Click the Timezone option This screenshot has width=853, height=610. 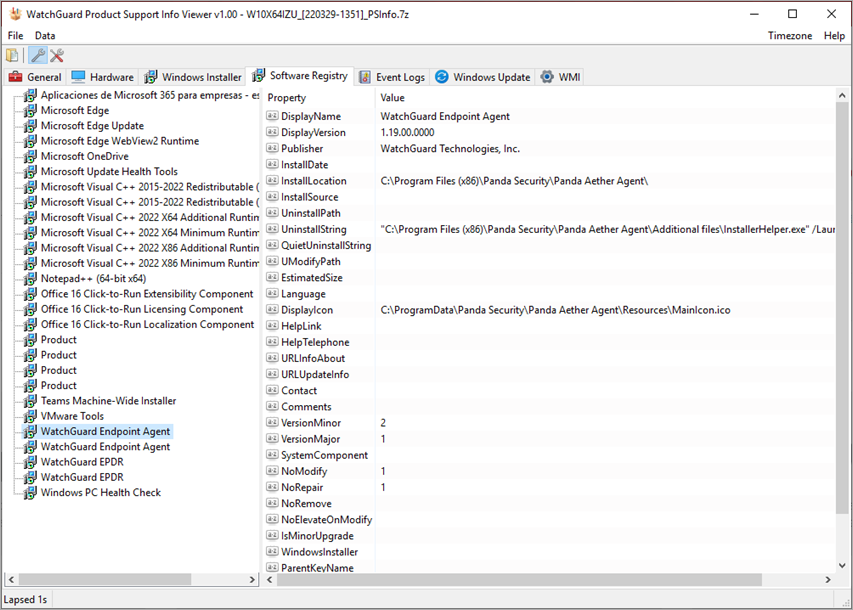click(790, 35)
